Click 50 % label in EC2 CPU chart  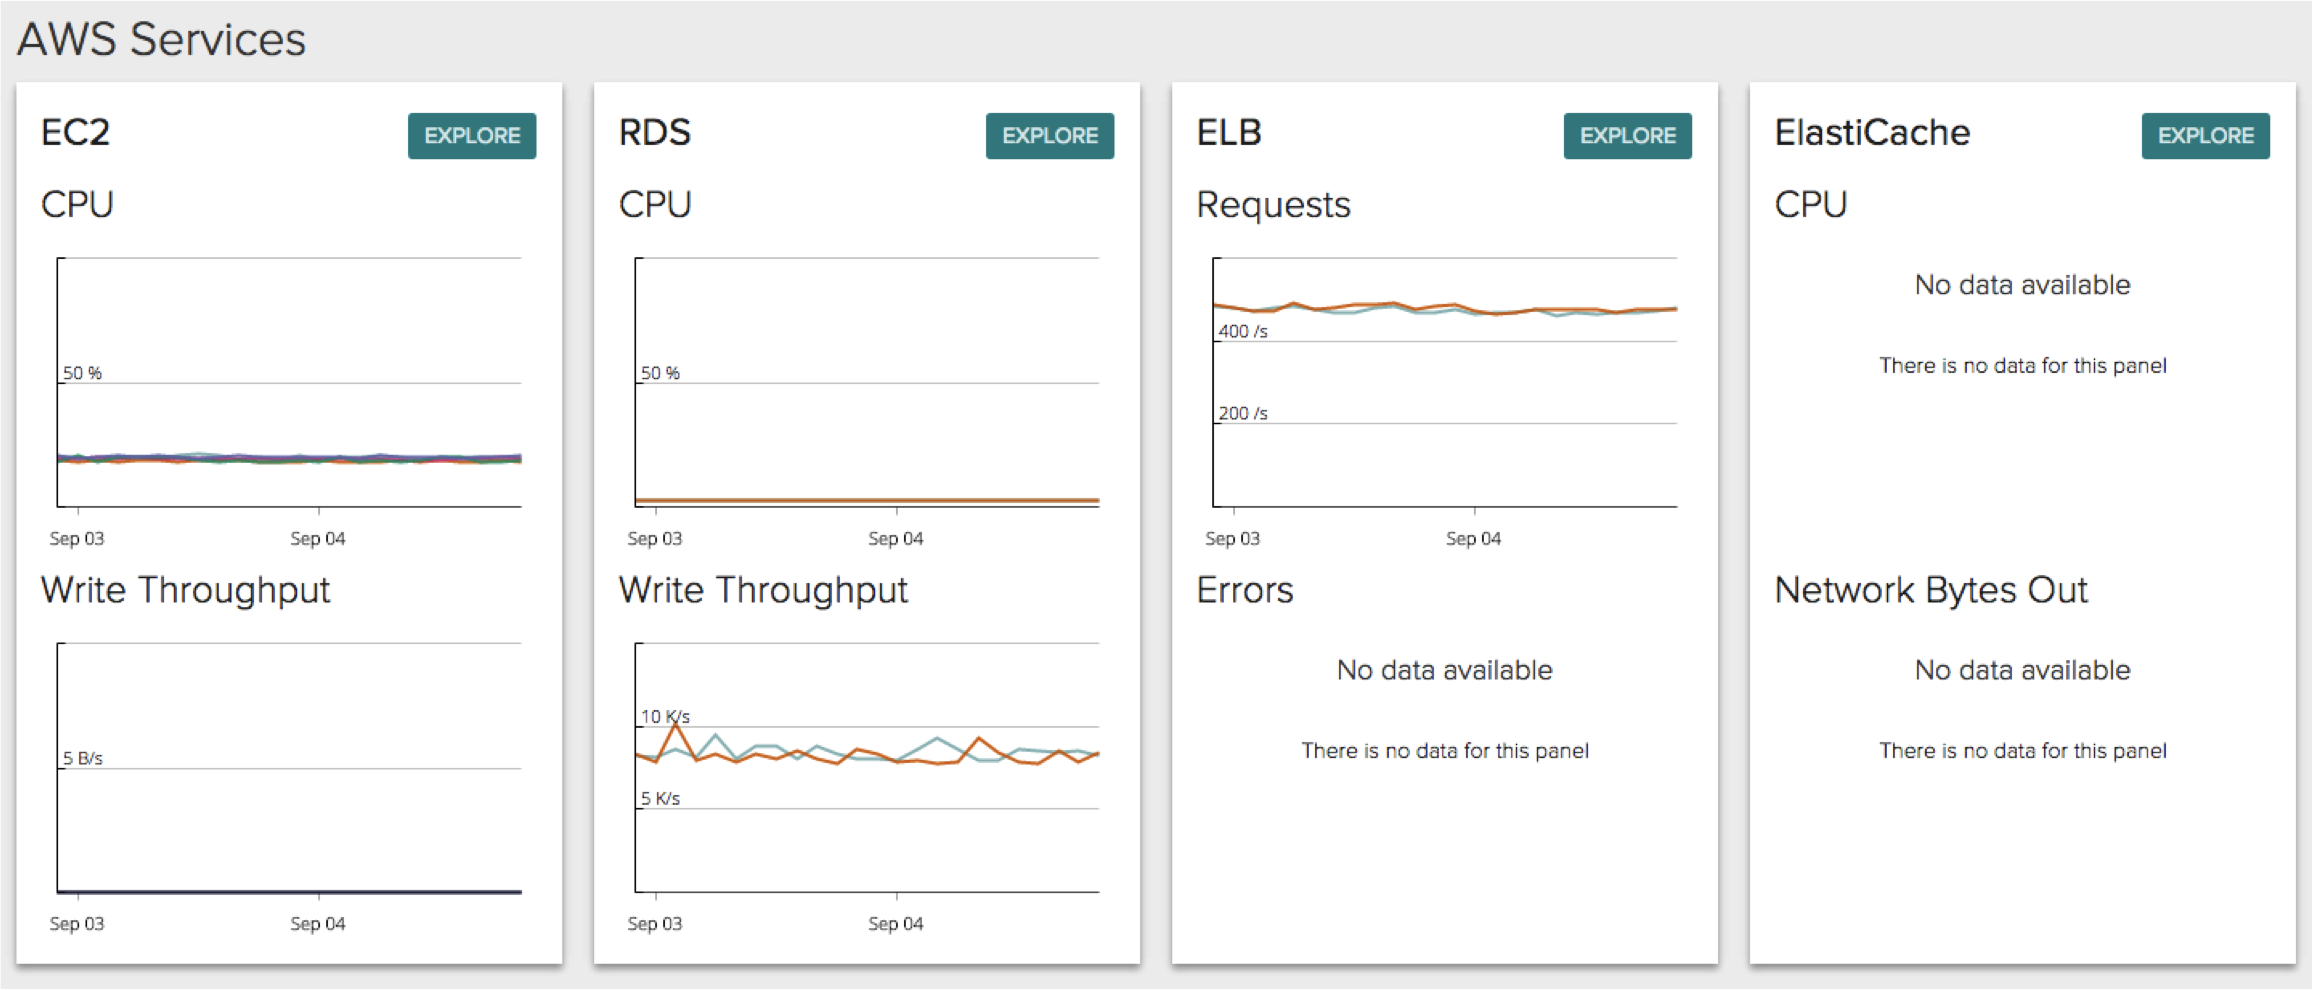tap(82, 373)
